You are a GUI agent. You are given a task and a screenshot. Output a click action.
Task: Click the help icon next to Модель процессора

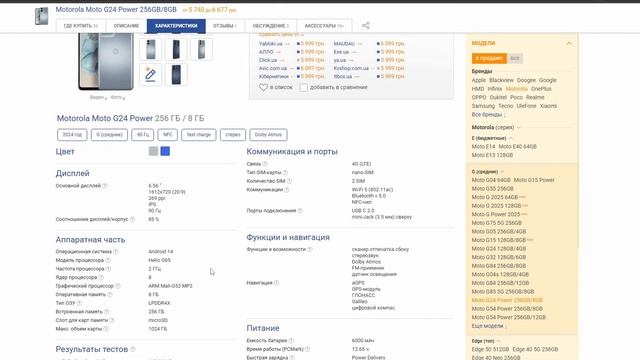coord(108,260)
